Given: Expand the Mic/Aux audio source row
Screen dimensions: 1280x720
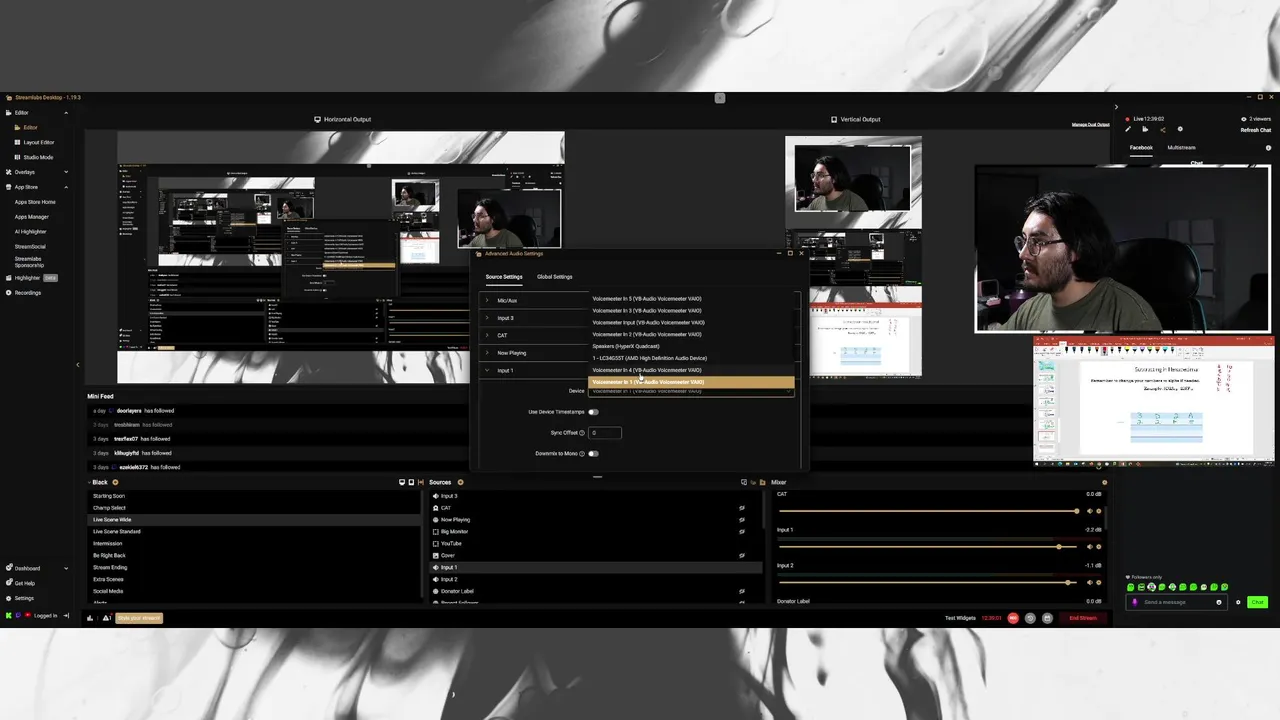Looking at the screenshot, I should click(x=487, y=300).
